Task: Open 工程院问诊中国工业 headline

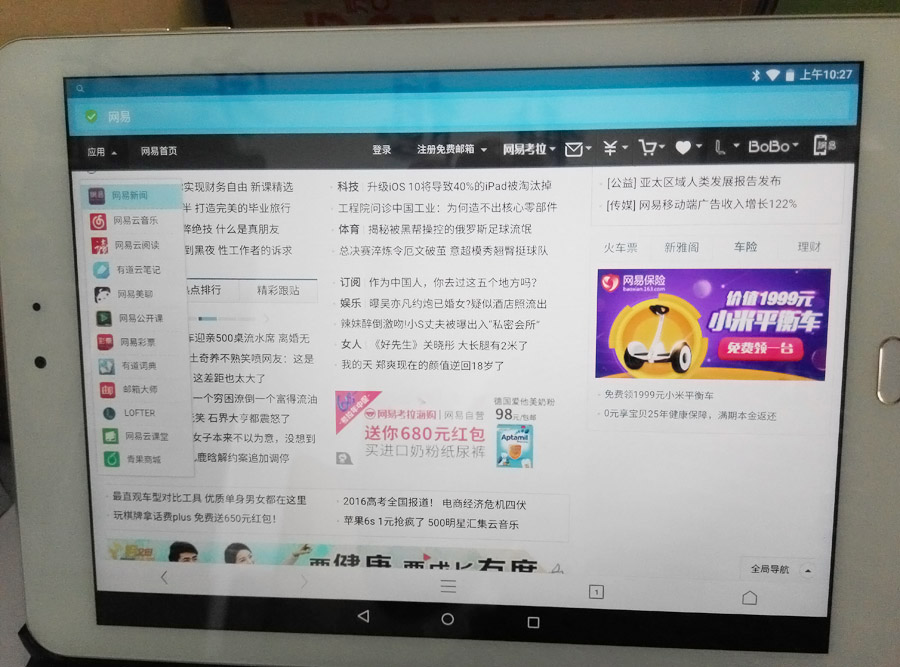Action: [448, 207]
